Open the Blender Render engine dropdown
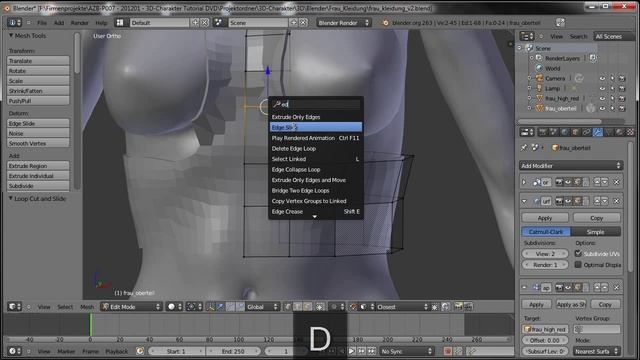Screen dimensions: 640x360 (343, 23)
